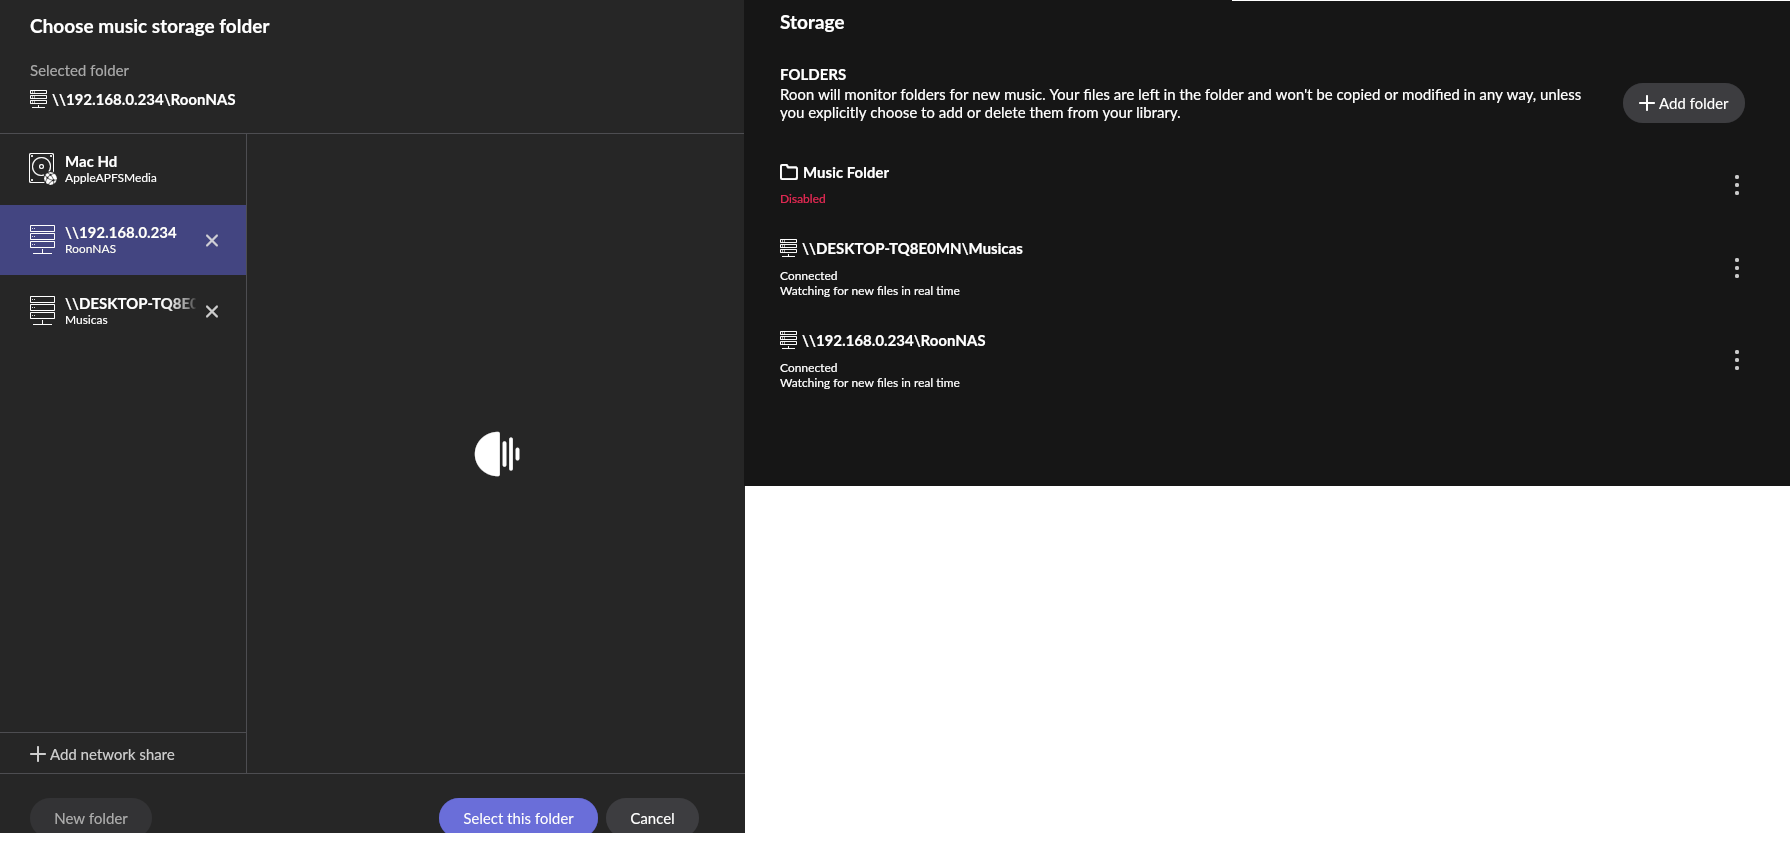Click the Roon loading logo in the center
This screenshot has height=841, width=1791.
tap(497, 454)
